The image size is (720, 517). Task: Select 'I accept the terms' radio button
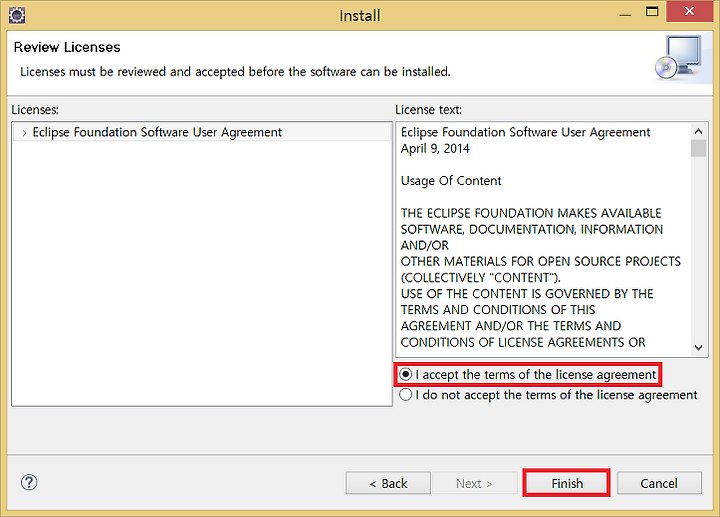pyautogui.click(x=405, y=374)
